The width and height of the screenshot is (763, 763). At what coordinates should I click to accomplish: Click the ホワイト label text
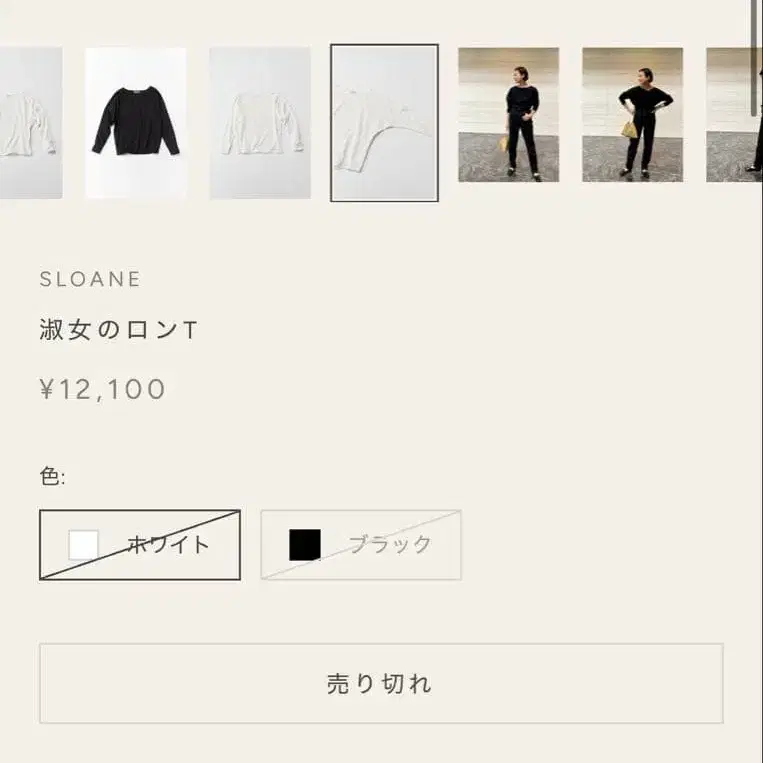pos(168,545)
